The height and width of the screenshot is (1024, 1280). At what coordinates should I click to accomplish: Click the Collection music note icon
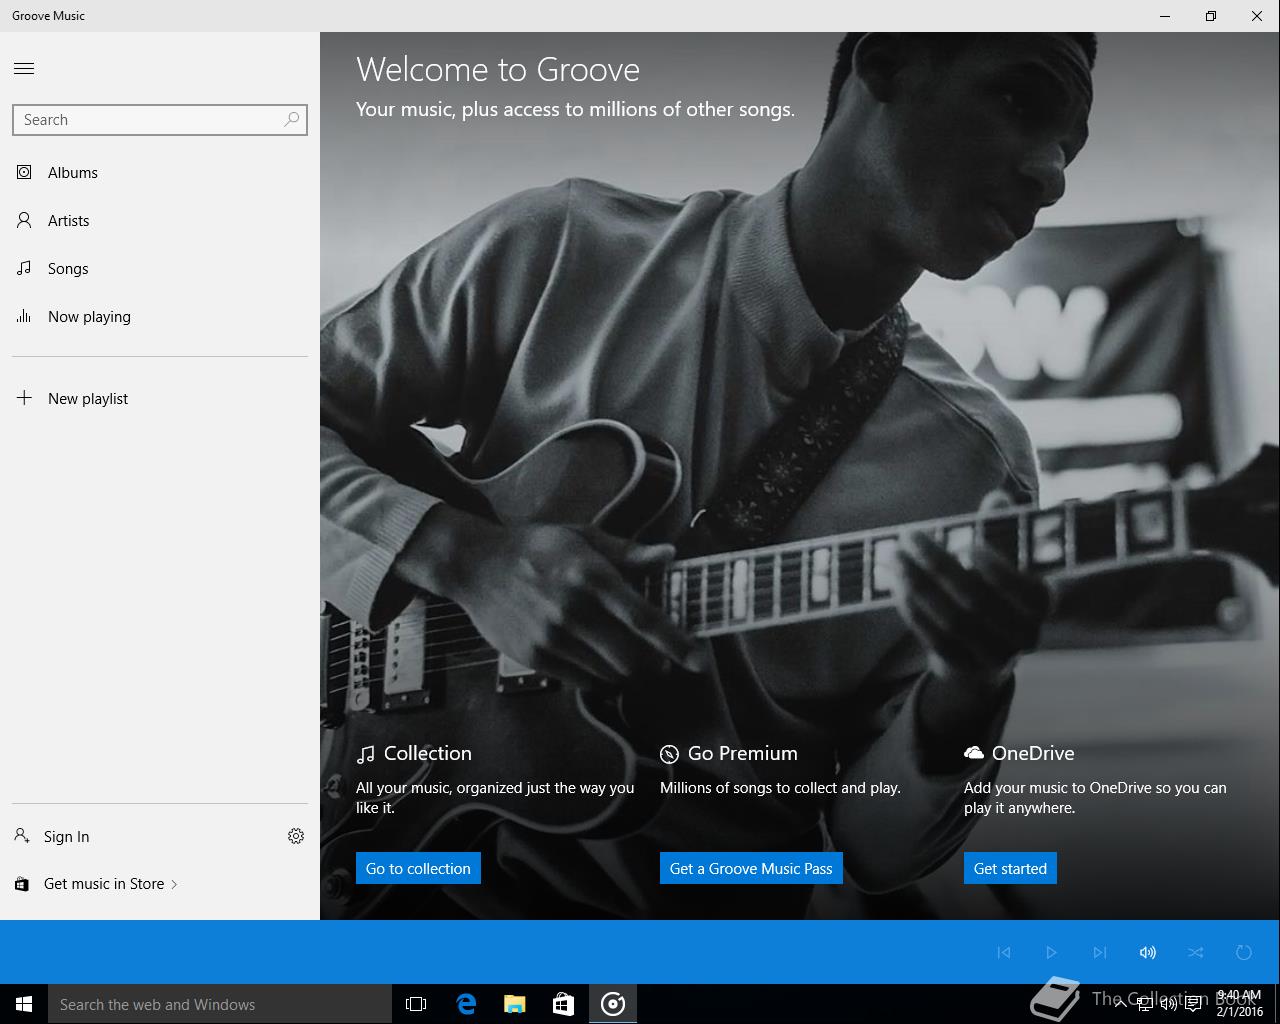[x=366, y=754]
